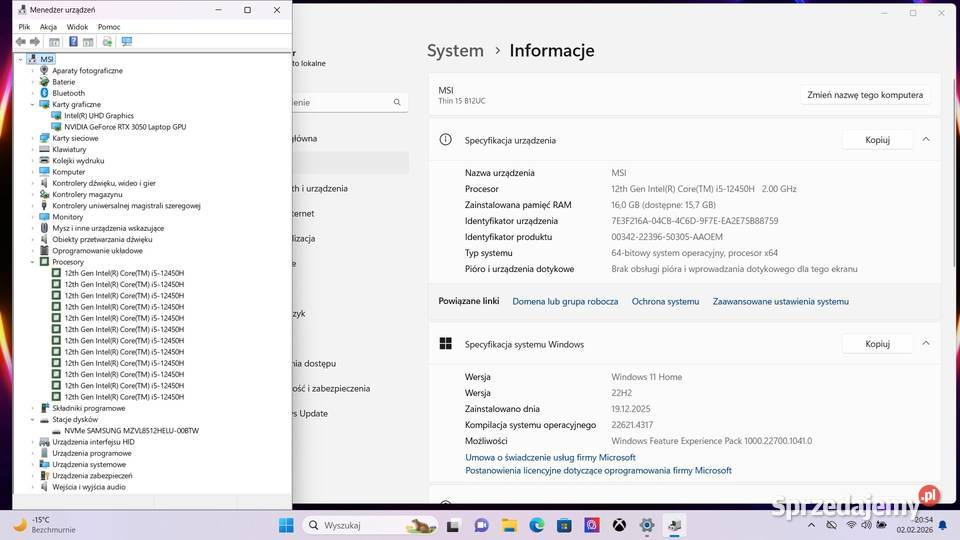Screen dimensions: 960x540
Task: Click the info icon beside Specyfikacja urządzenia
Action: (x=446, y=140)
